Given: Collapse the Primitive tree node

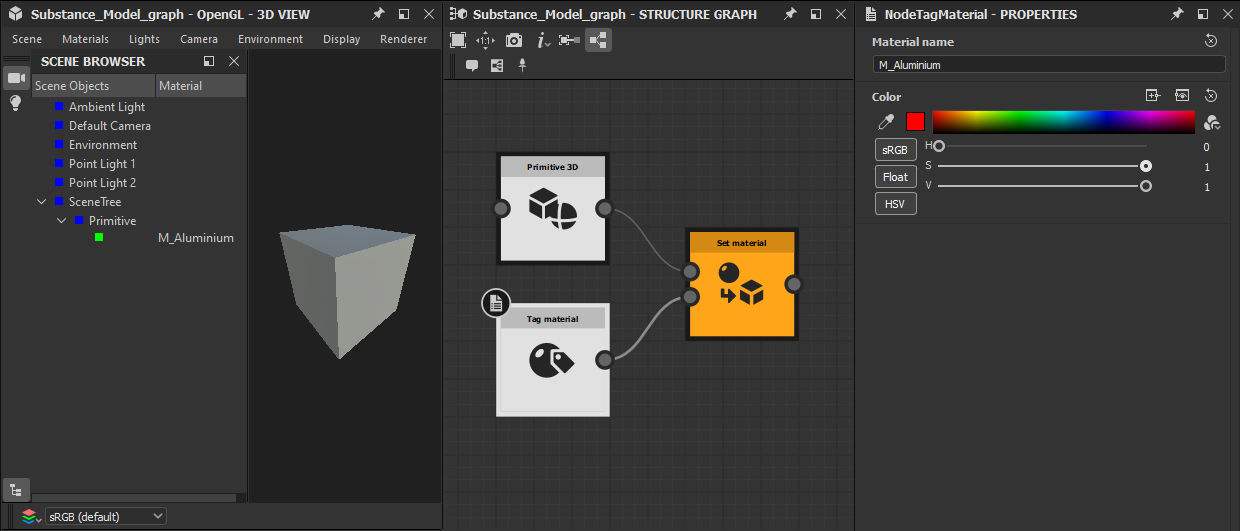Looking at the screenshot, I should click(62, 221).
